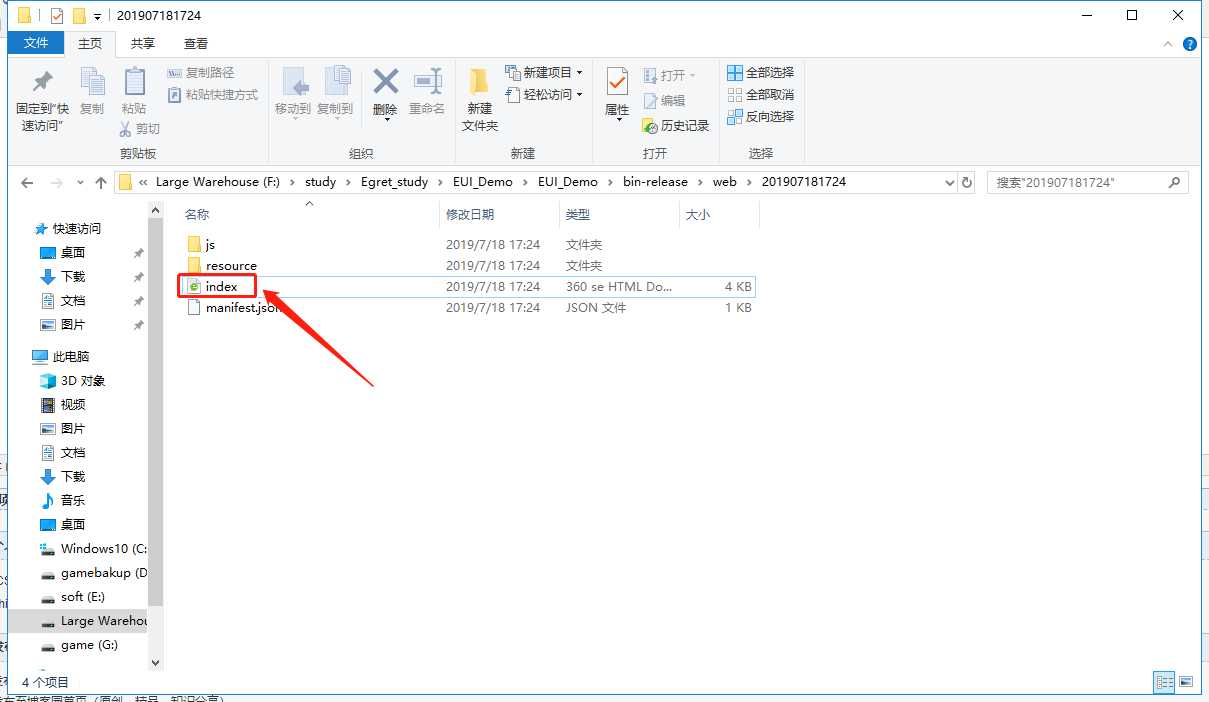
Task: Click the Copy ribbon icon
Action: [92, 82]
